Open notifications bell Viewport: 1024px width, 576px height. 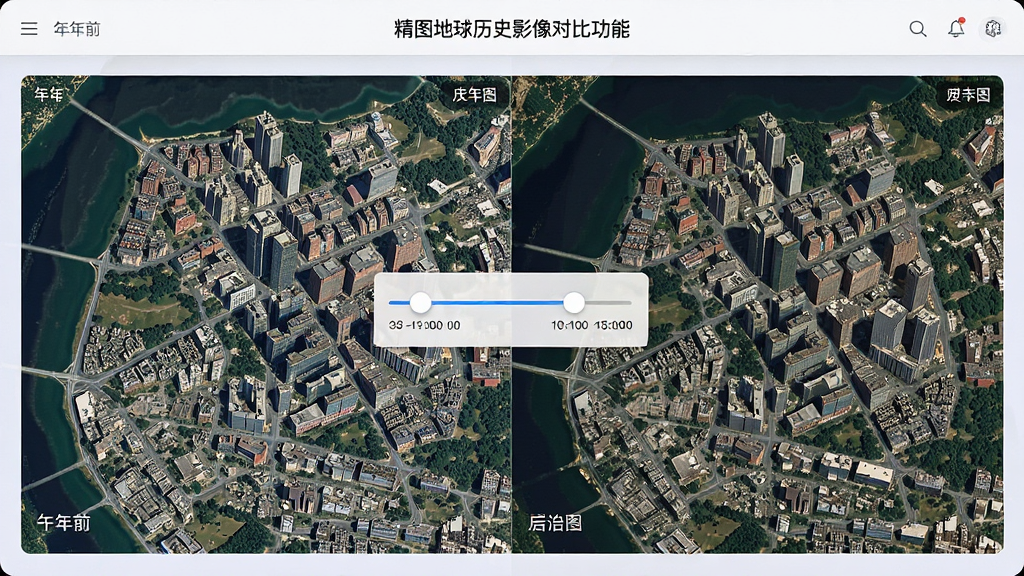[956, 28]
